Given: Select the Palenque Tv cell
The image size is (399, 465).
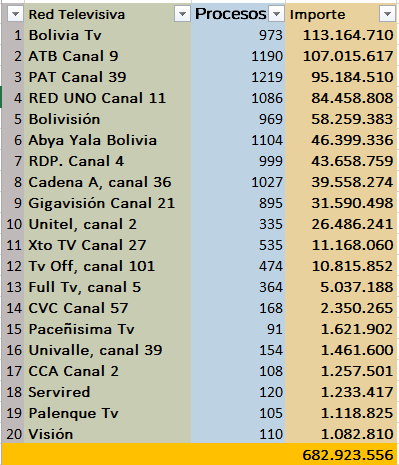Looking at the screenshot, I should pos(108,413).
